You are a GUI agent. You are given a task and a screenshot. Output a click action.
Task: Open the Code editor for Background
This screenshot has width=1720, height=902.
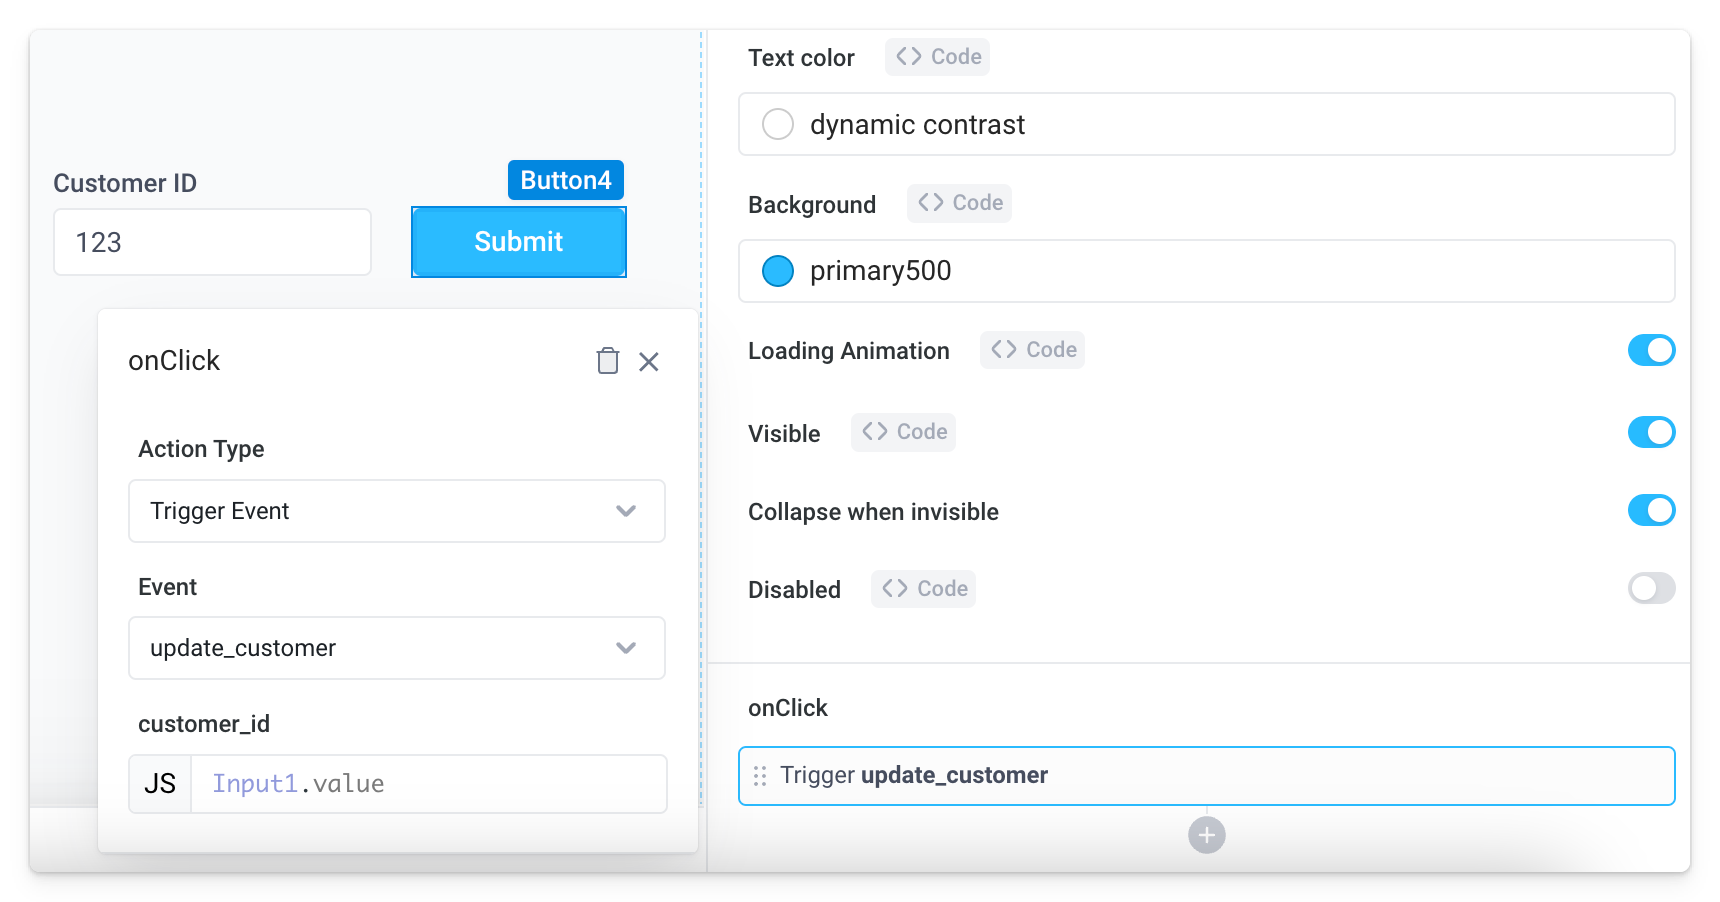click(x=958, y=202)
